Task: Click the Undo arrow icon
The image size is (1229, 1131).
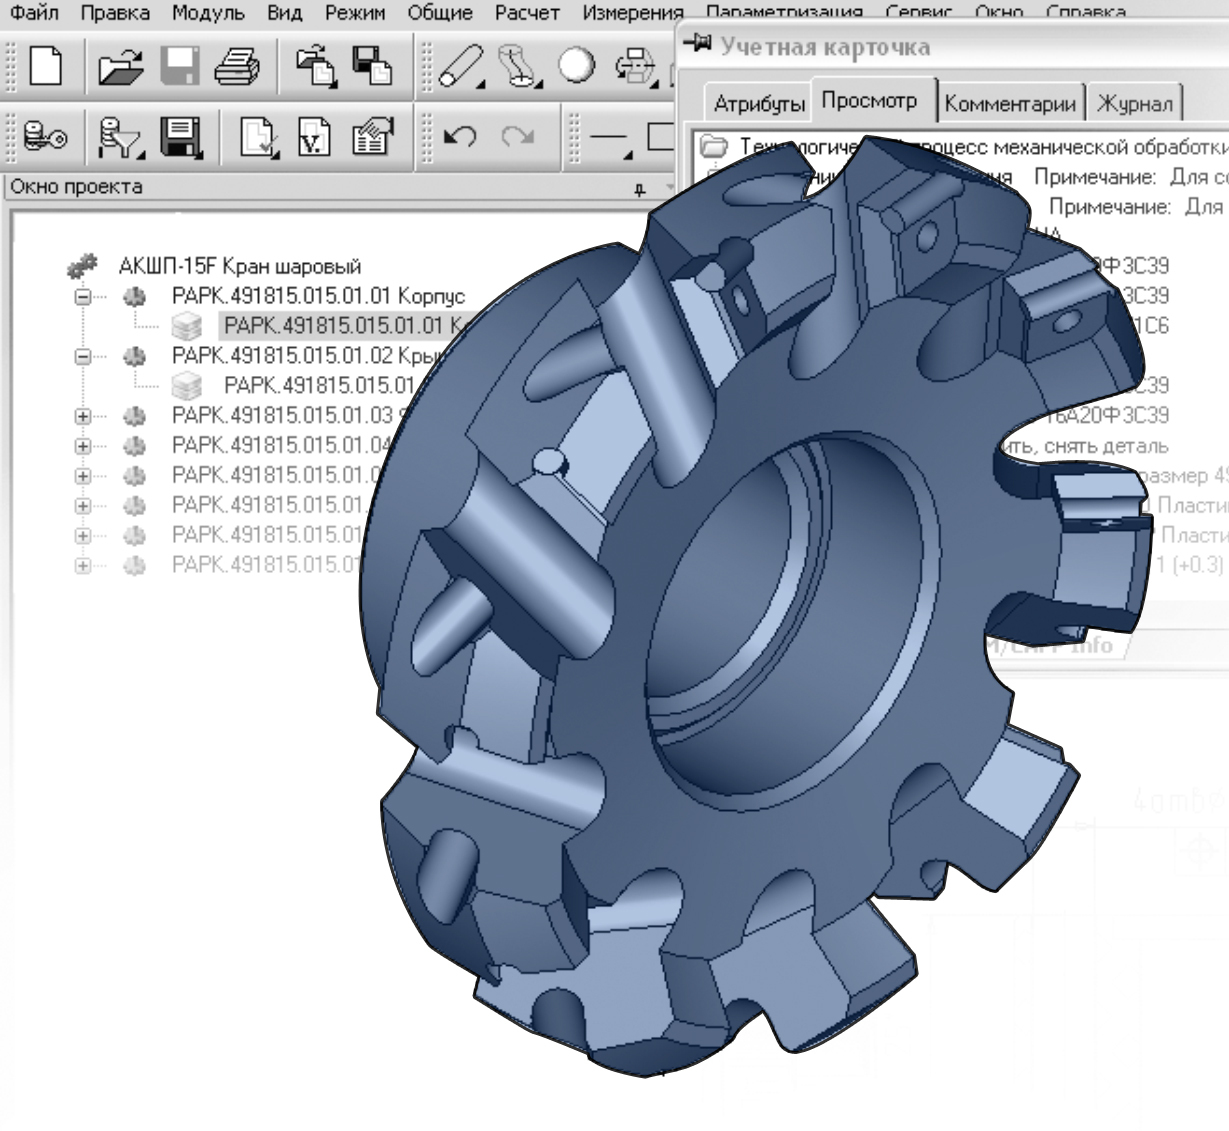Action: 459,137
